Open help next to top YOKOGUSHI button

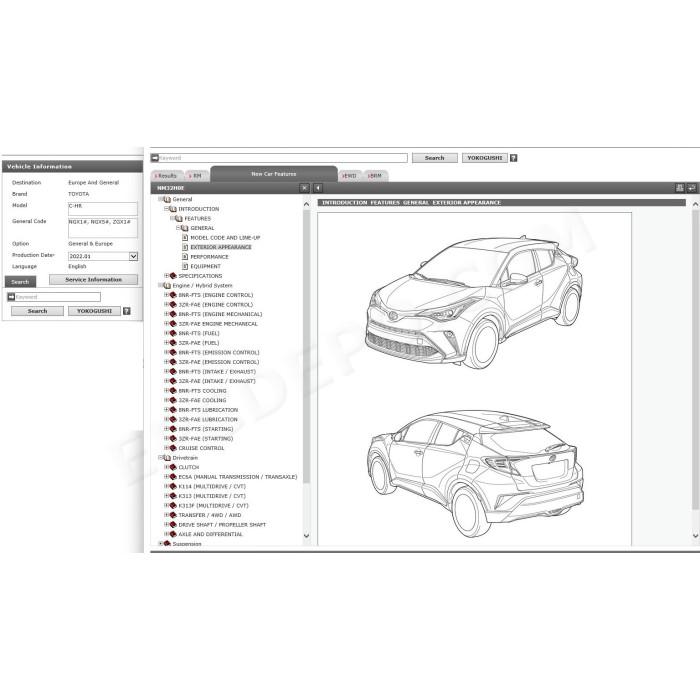[x=513, y=158]
